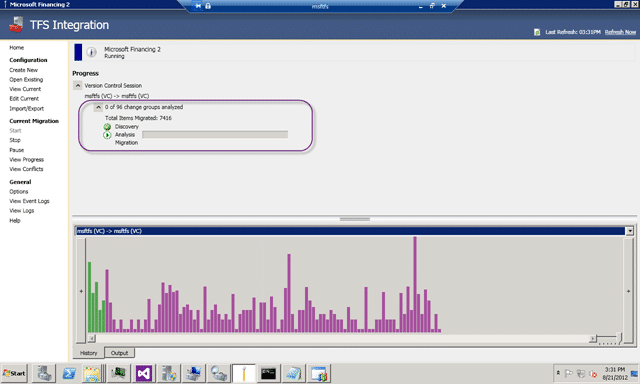The width and height of the screenshot is (640, 384).
Task: Pause the current migration
Action: [17, 150]
